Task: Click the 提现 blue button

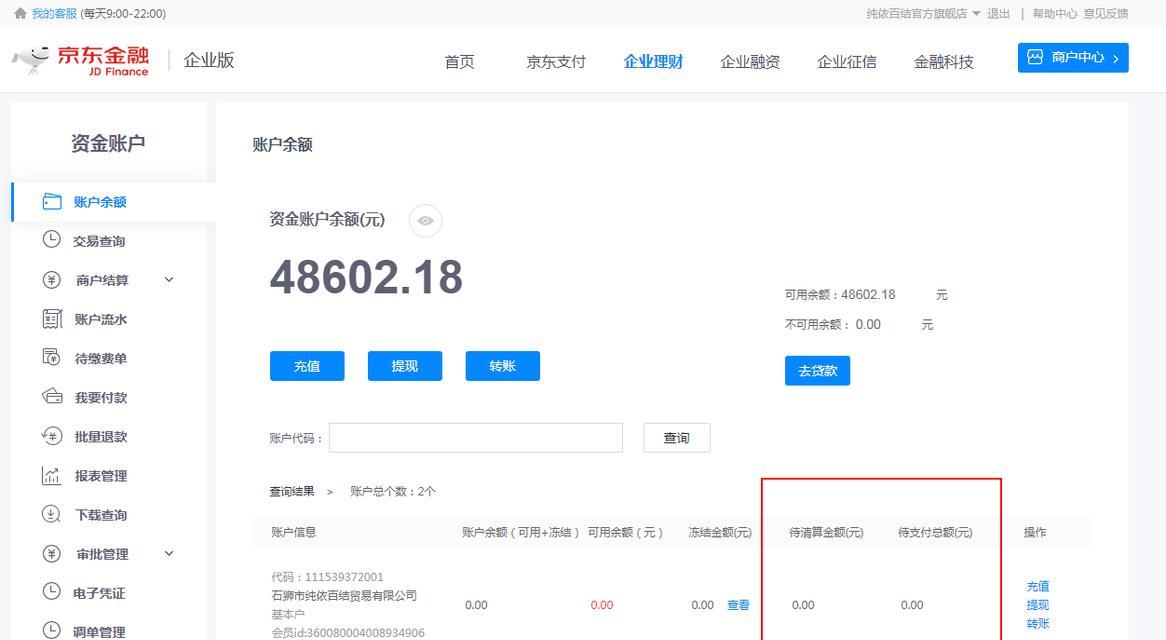Action: coord(405,366)
